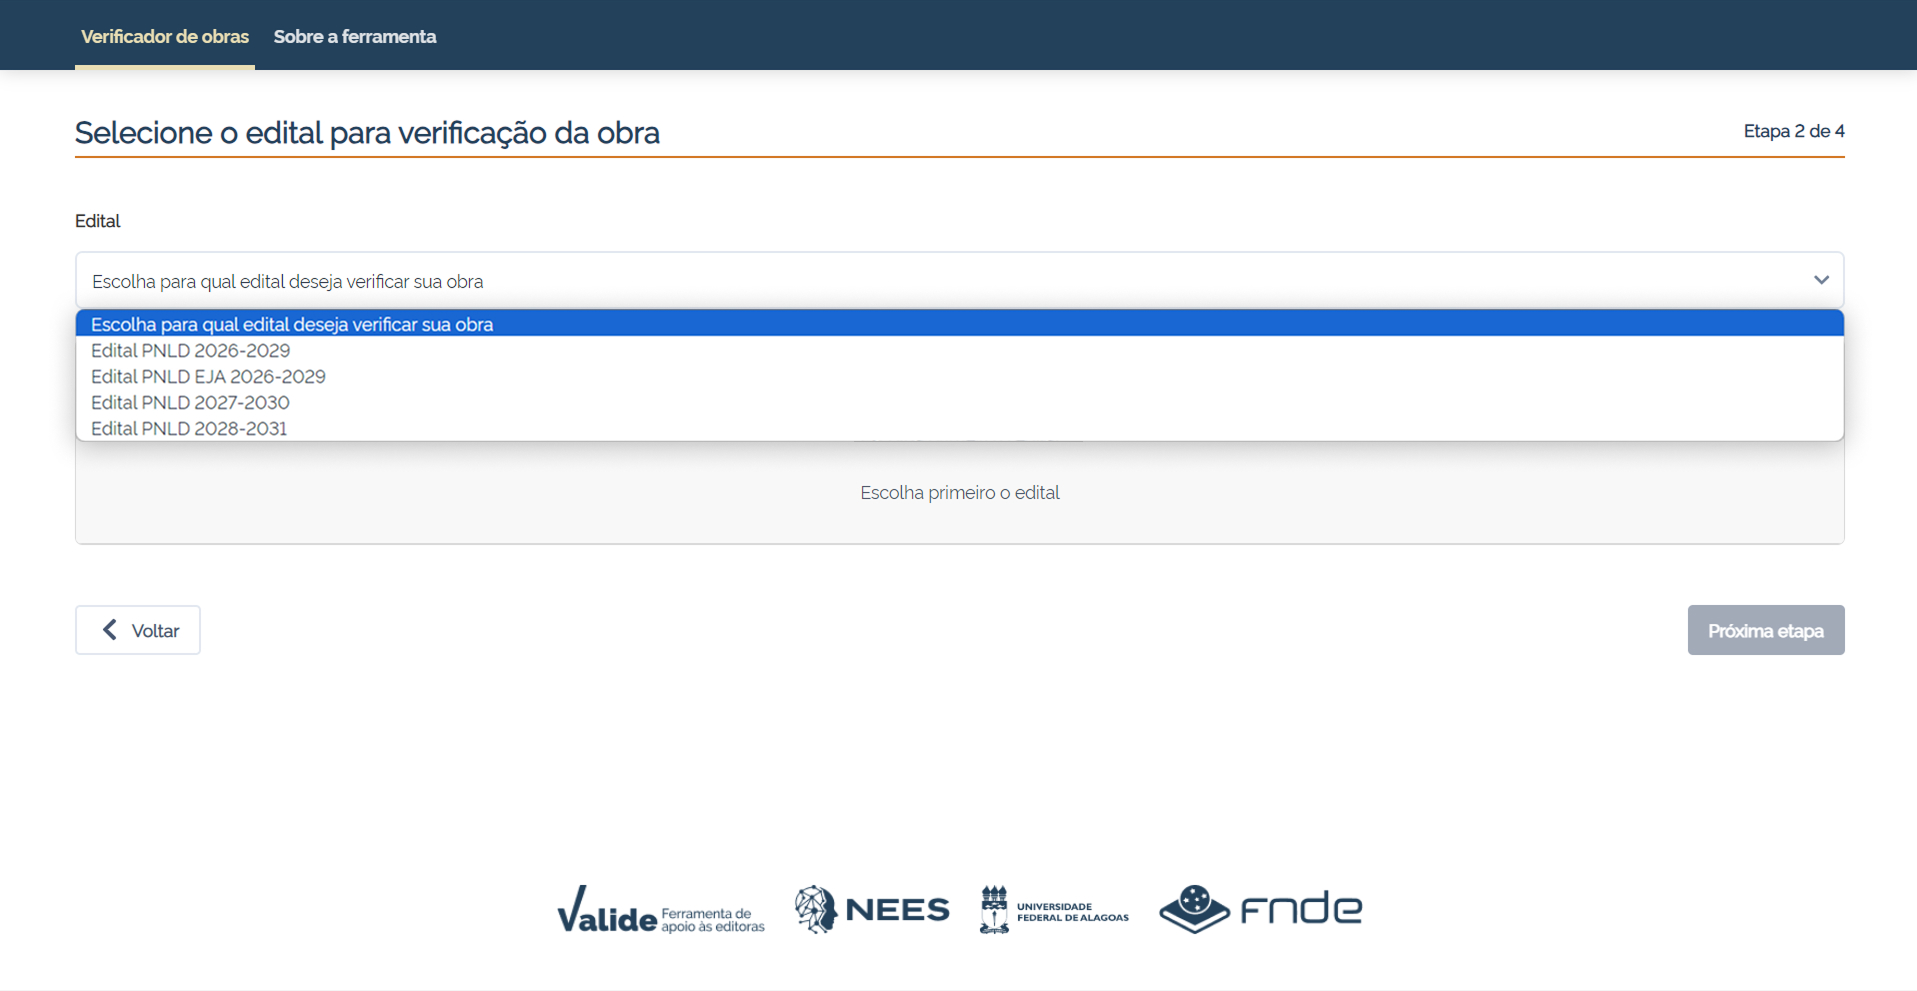Select Edital PNLD 2026-2029 option
The height and width of the screenshot is (991, 1917).
click(959, 350)
